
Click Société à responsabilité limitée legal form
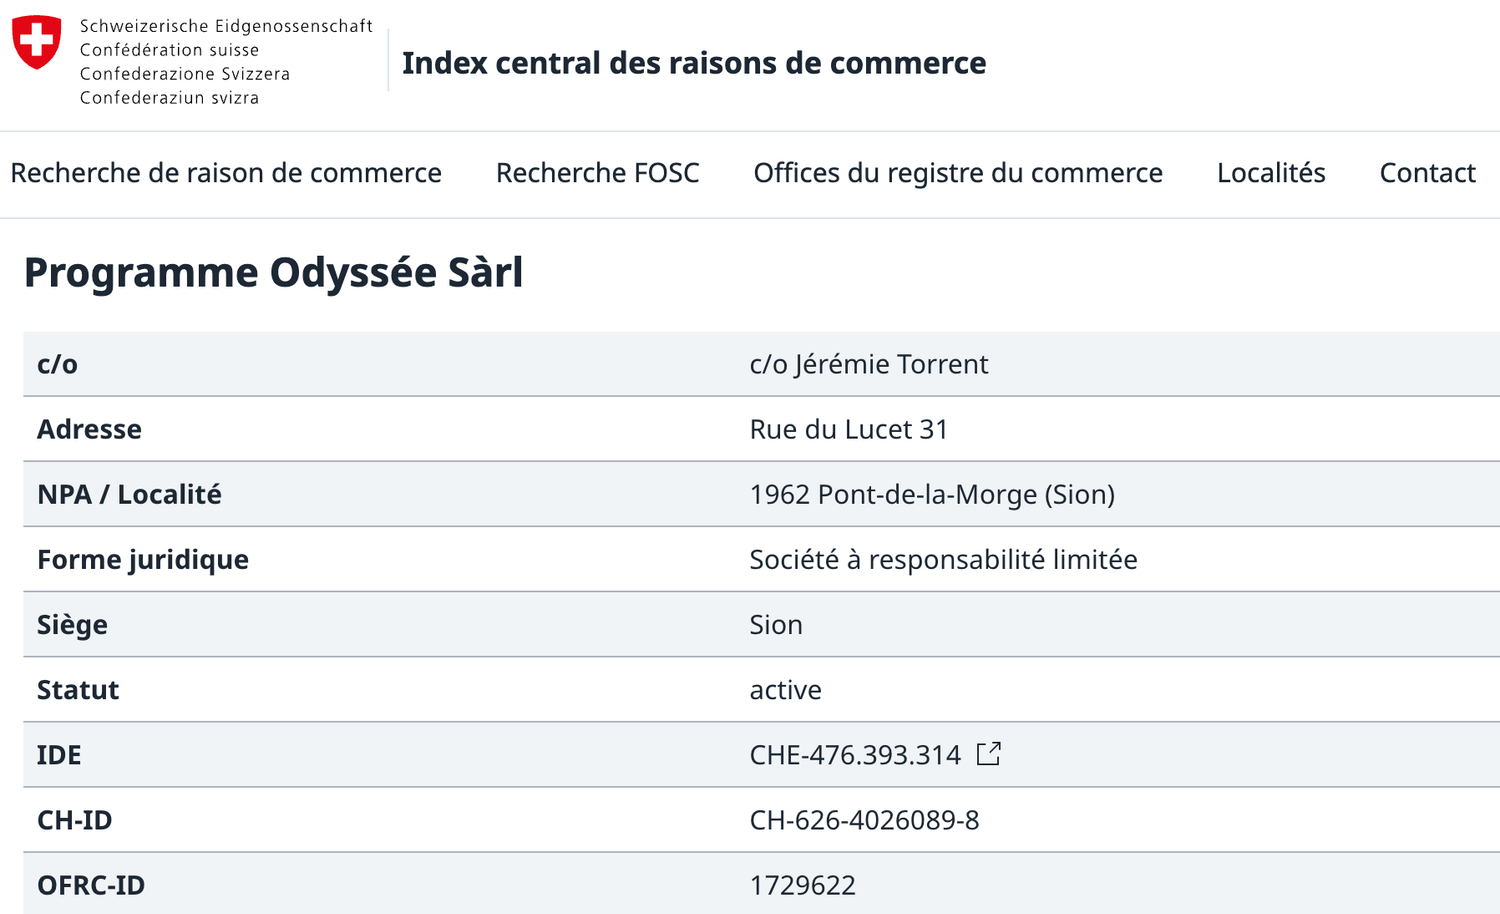click(942, 559)
